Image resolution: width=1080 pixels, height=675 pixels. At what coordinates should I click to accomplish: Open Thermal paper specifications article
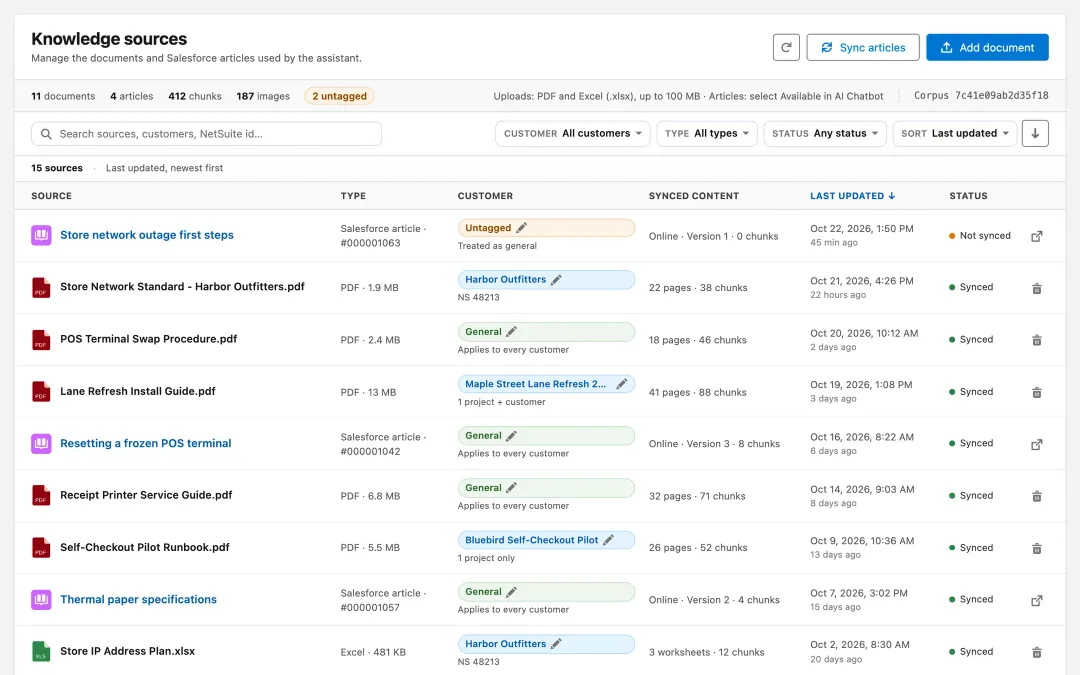[138, 599]
